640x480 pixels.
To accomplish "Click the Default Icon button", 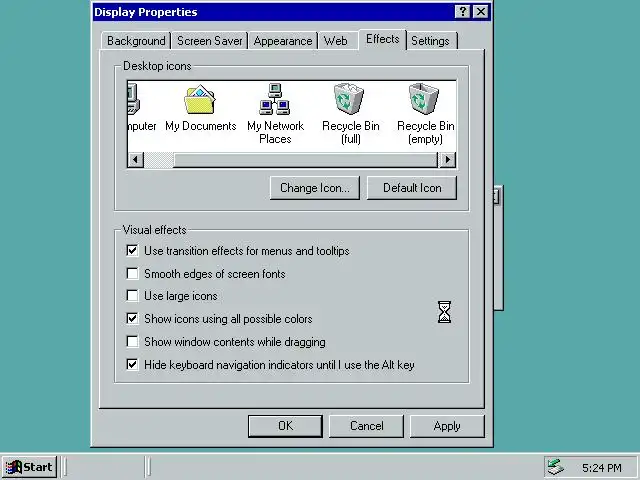I will tap(412, 188).
